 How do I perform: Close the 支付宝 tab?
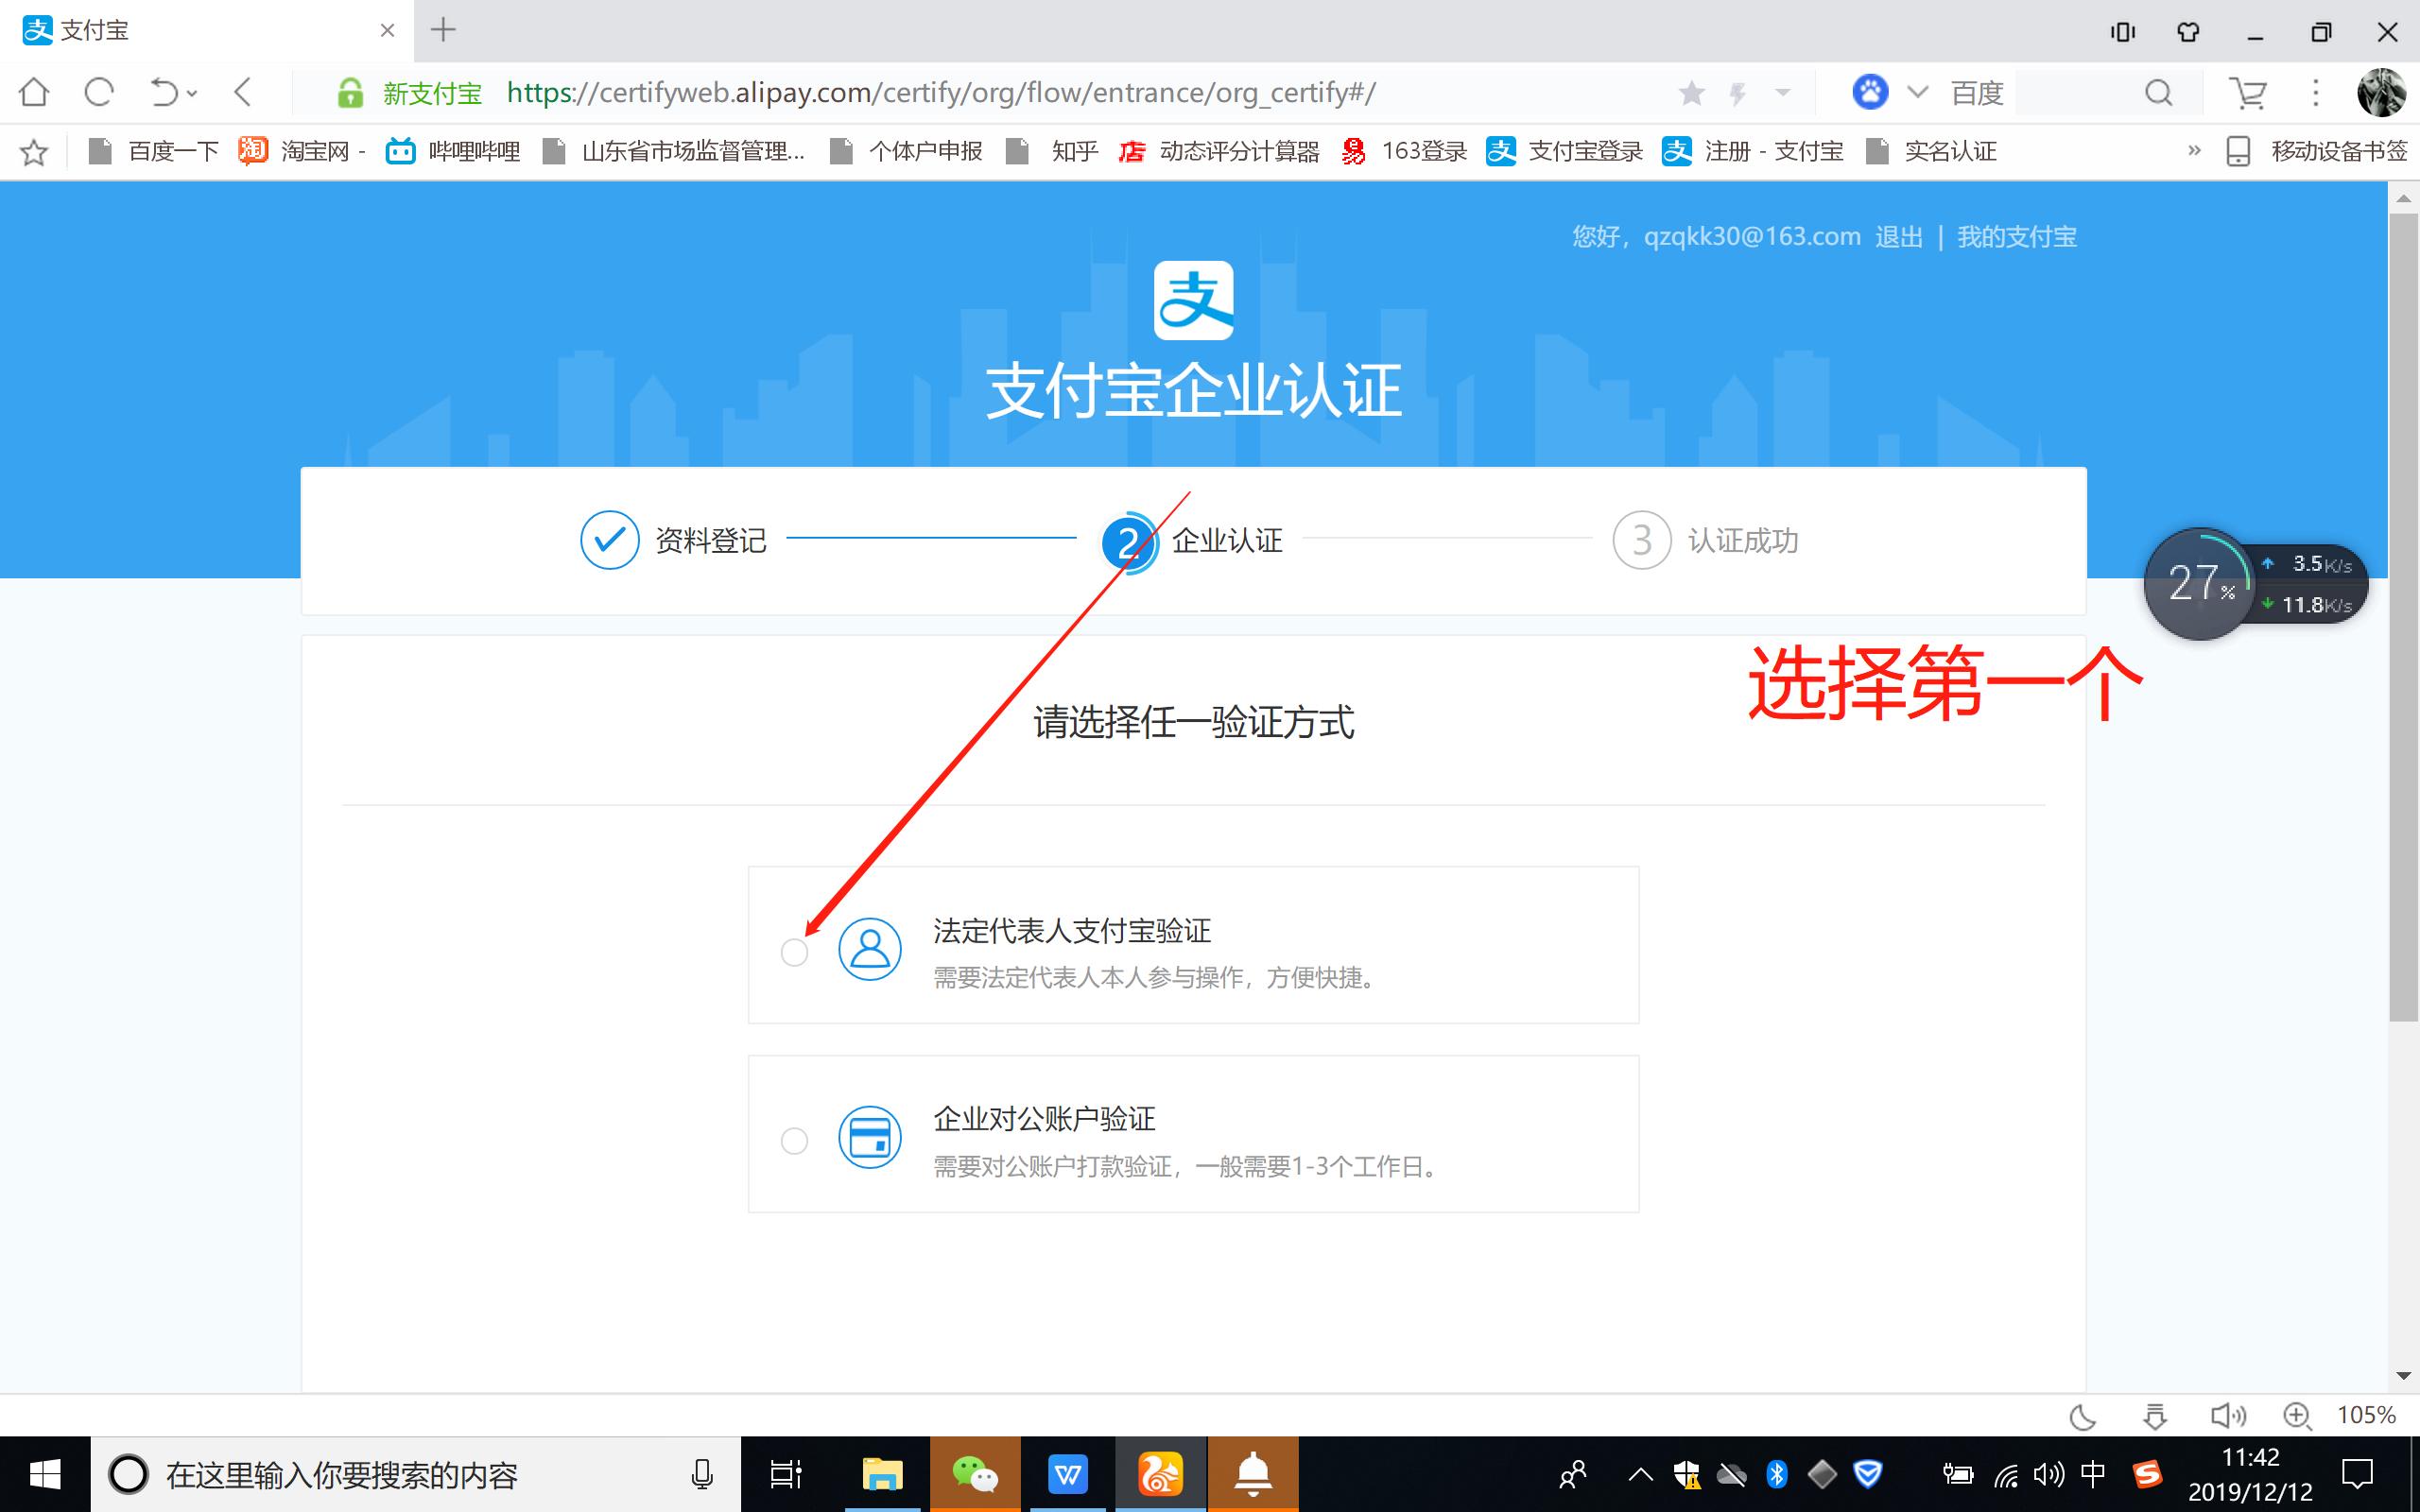point(387,31)
